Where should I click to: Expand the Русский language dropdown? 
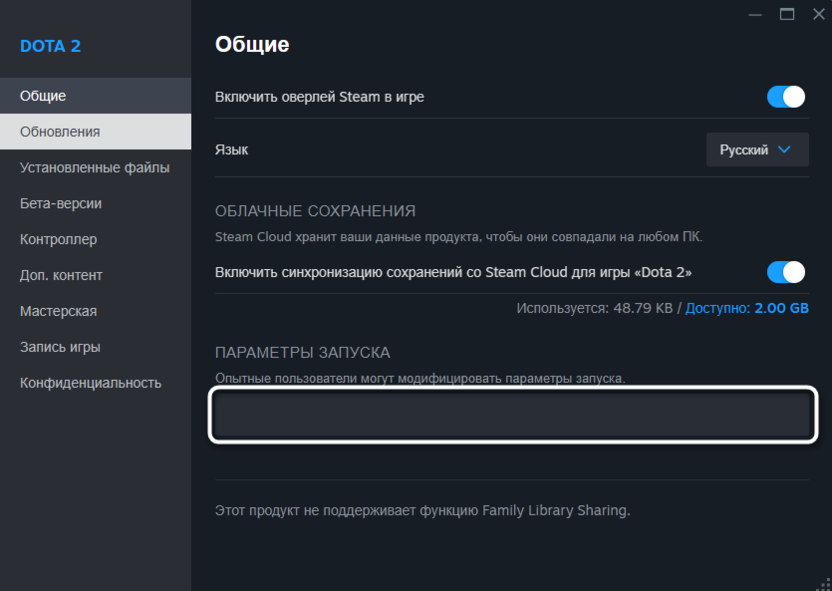(757, 150)
